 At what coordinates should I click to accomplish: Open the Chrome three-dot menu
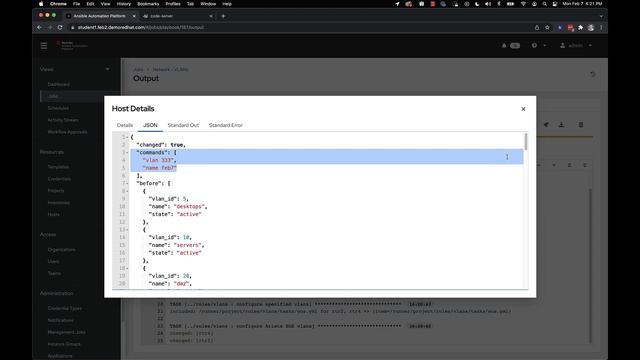click(601, 27)
